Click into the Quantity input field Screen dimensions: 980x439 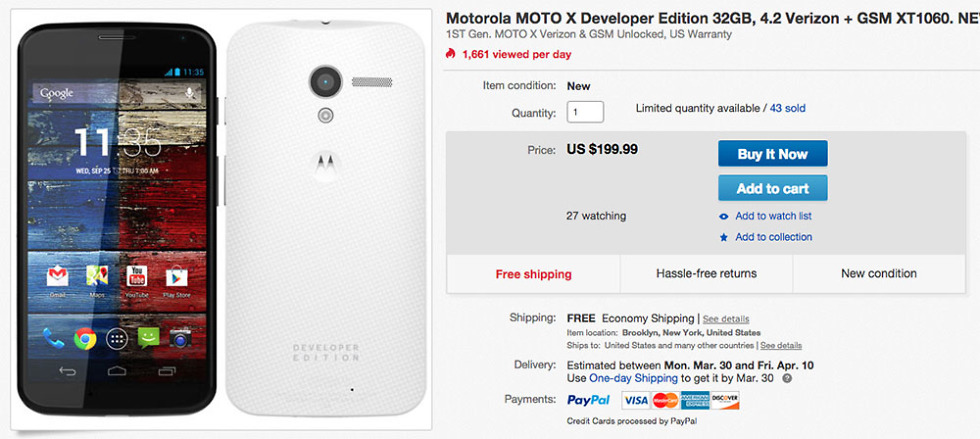tap(585, 113)
